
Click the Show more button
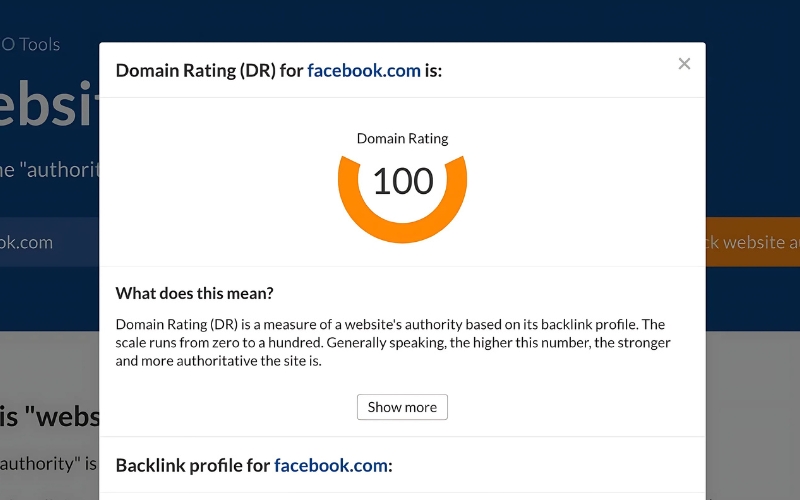(x=402, y=407)
